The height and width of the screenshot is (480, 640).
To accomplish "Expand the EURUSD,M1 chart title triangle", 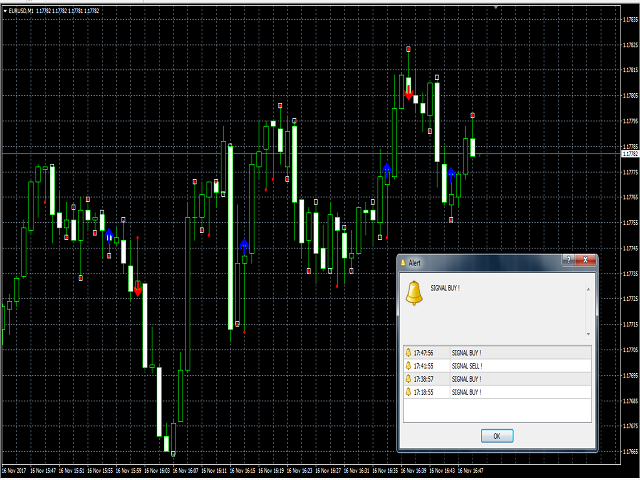I will pos(4,10).
